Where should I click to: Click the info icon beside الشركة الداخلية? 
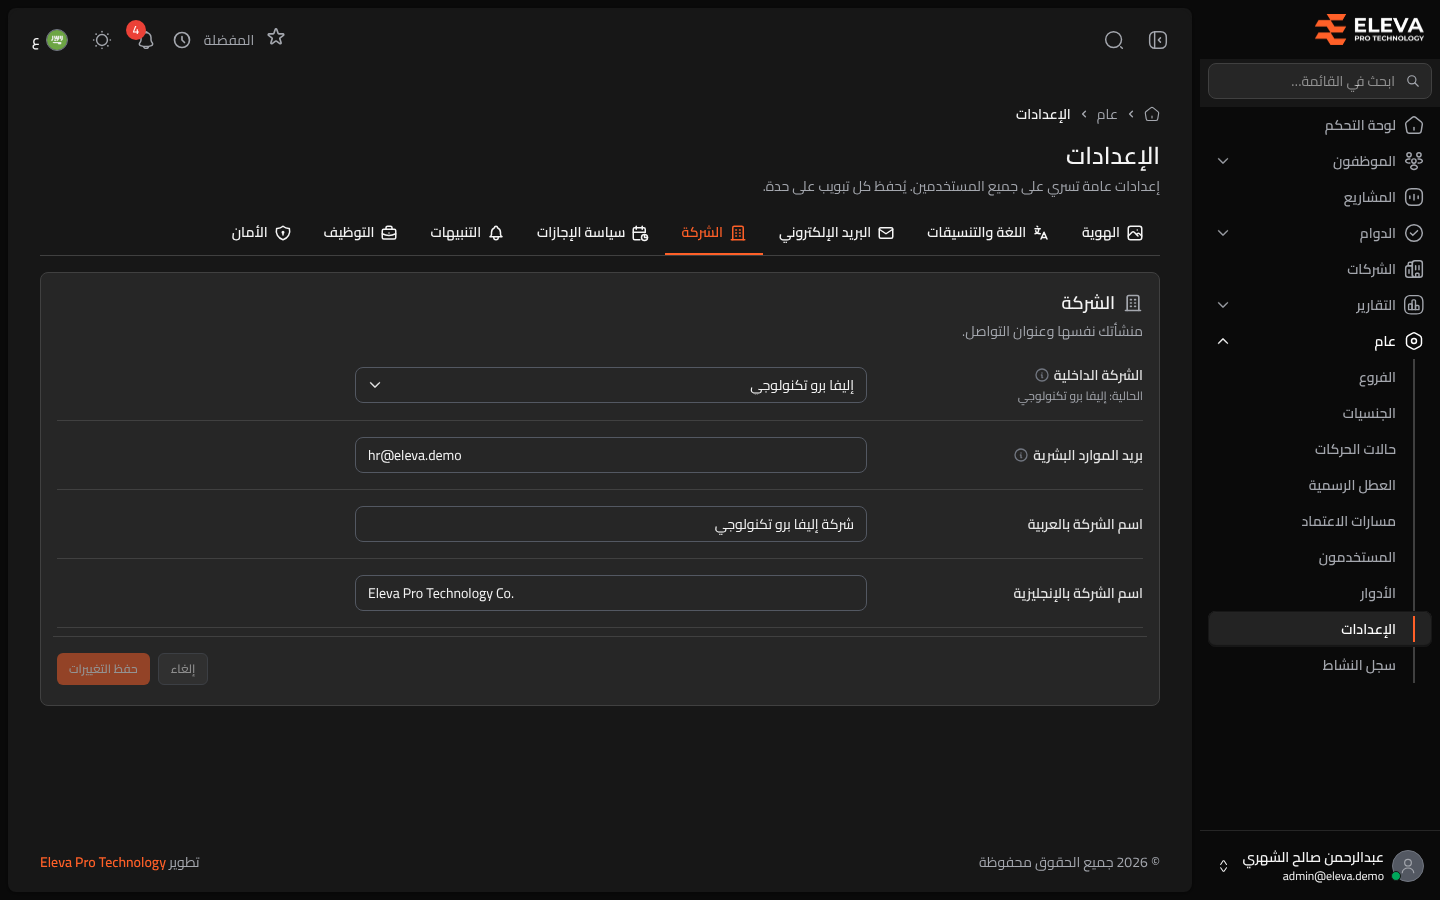pyautogui.click(x=1042, y=375)
